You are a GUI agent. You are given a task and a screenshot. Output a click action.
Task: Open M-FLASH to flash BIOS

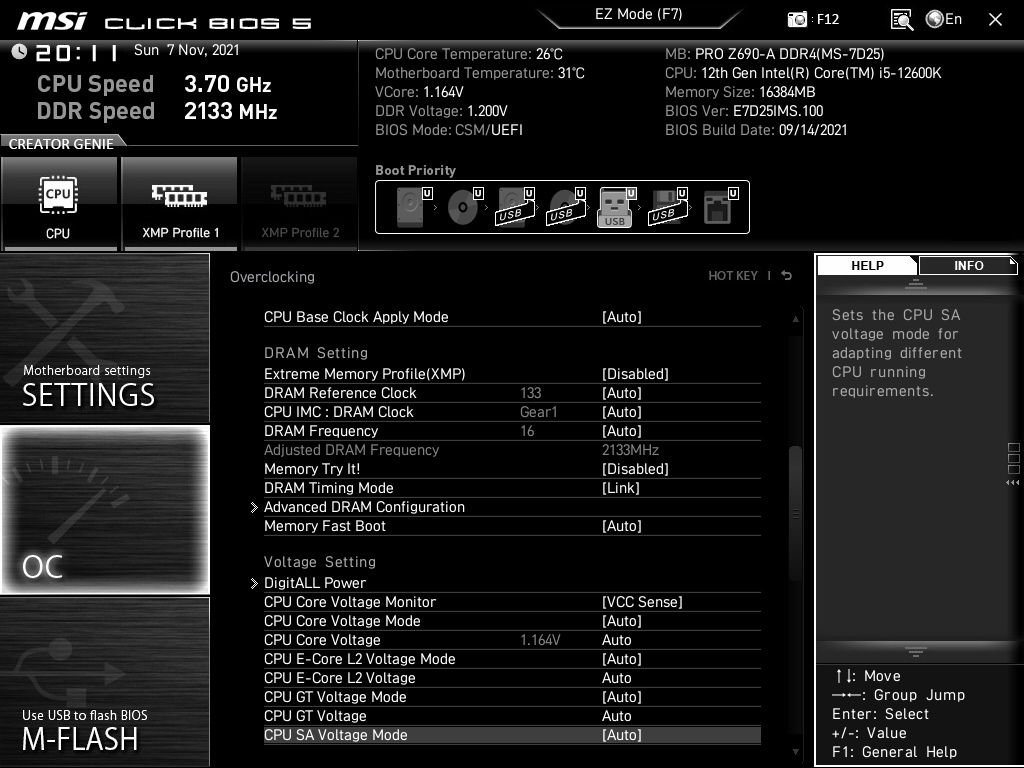pos(105,682)
